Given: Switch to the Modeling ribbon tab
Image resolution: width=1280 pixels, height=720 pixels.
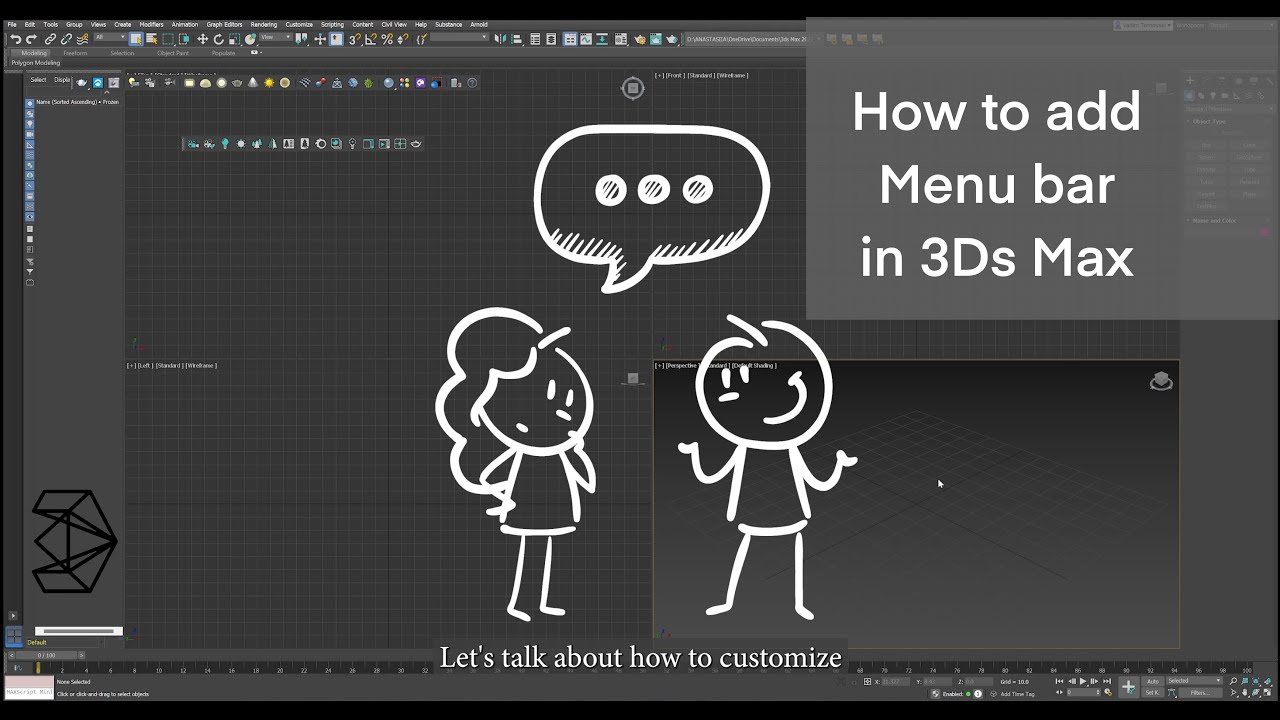Looking at the screenshot, I should [34, 53].
